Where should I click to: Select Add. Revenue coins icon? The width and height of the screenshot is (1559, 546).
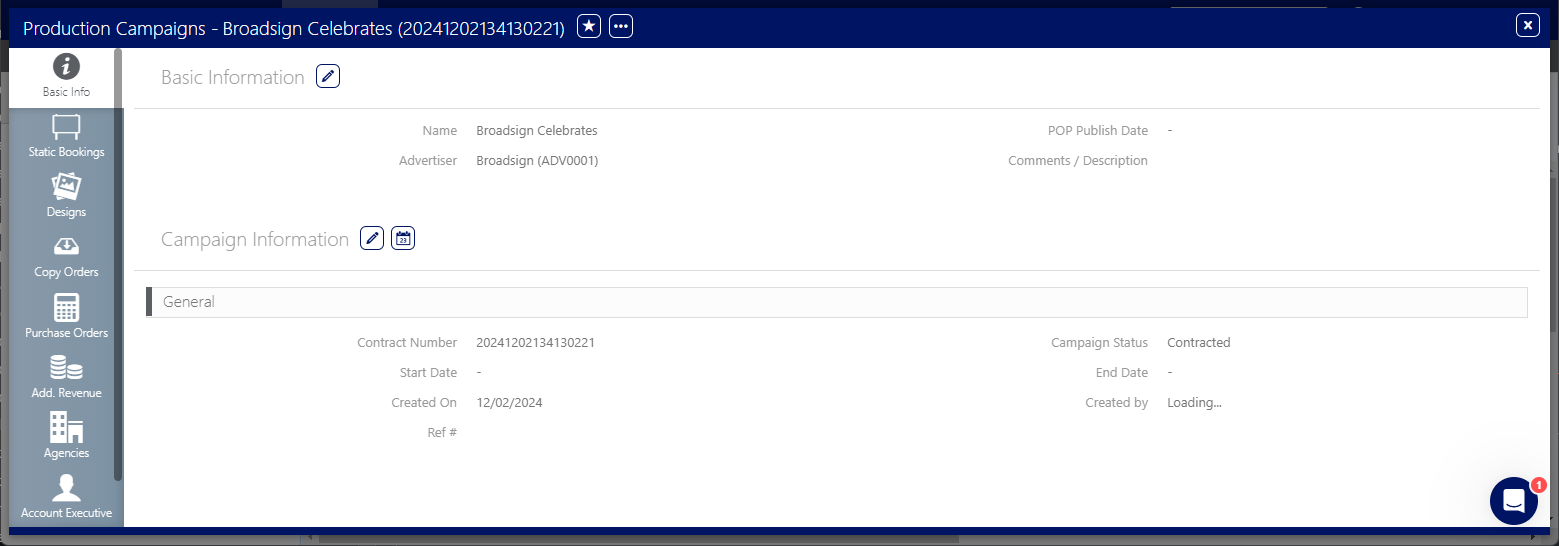pyautogui.click(x=66, y=368)
